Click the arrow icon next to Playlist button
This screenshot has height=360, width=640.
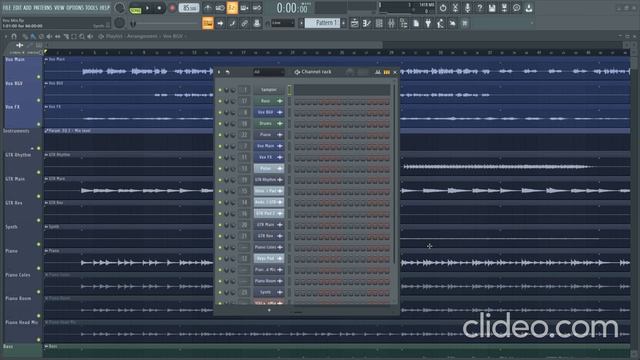tap(220, 24)
